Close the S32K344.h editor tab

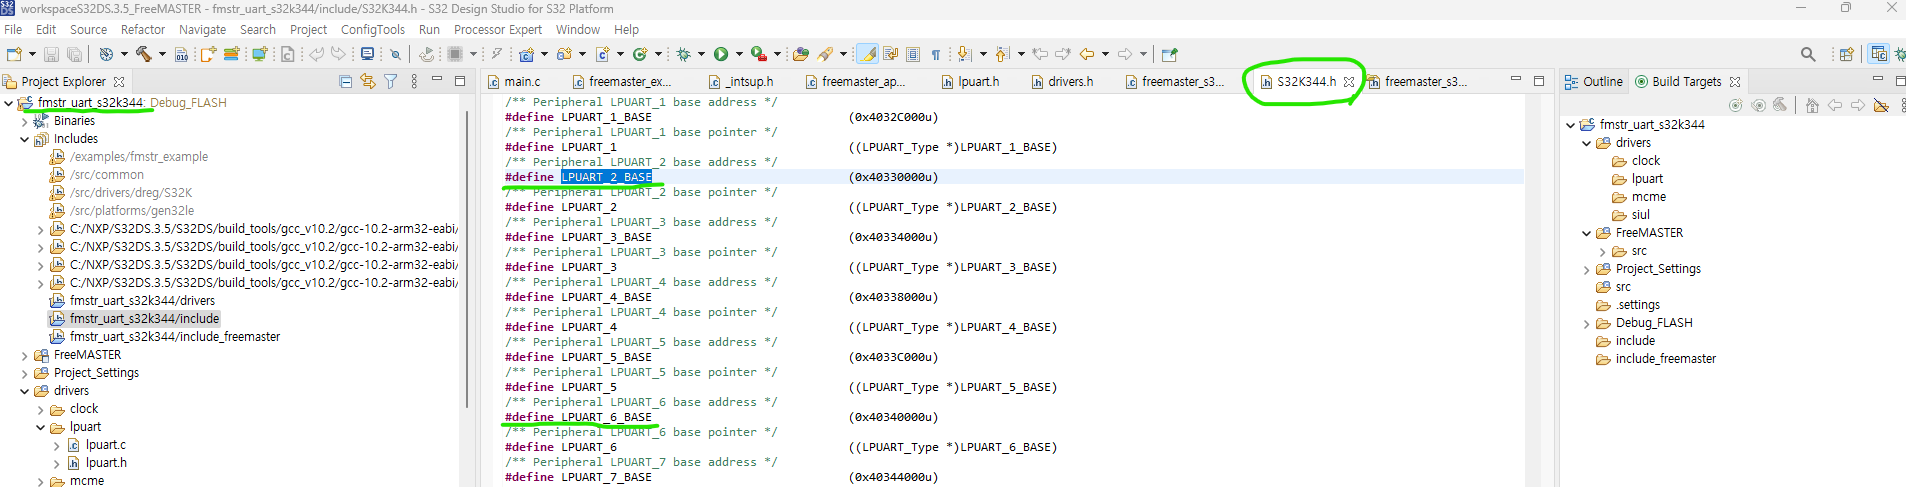tap(1348, 82)
